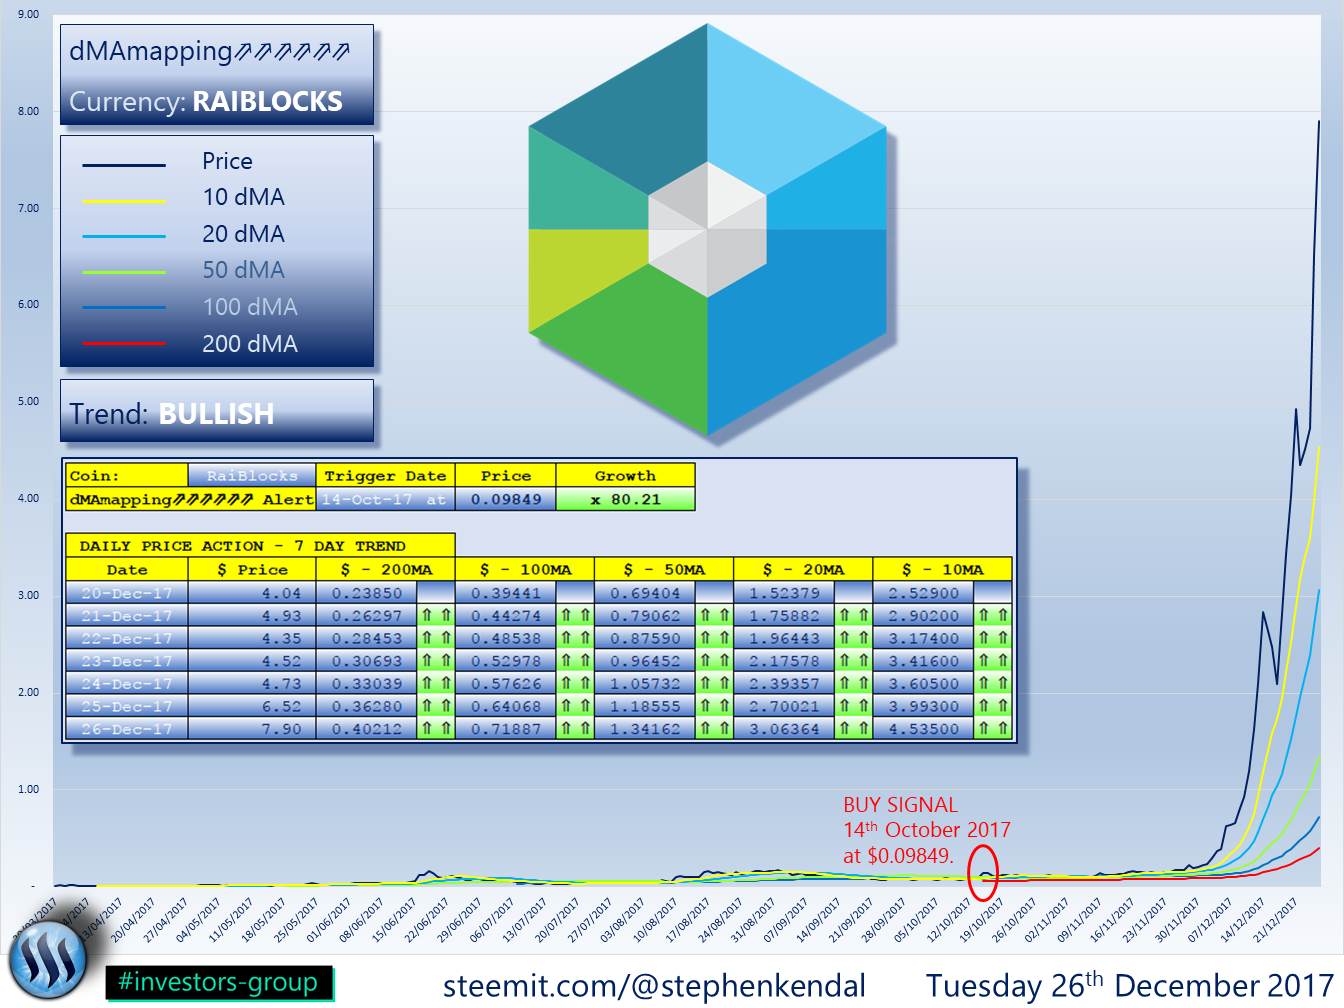Select the 26-Dec-17 price cell 7.90
Screen dimensions: 1344x1008
(x=252, y=729)
